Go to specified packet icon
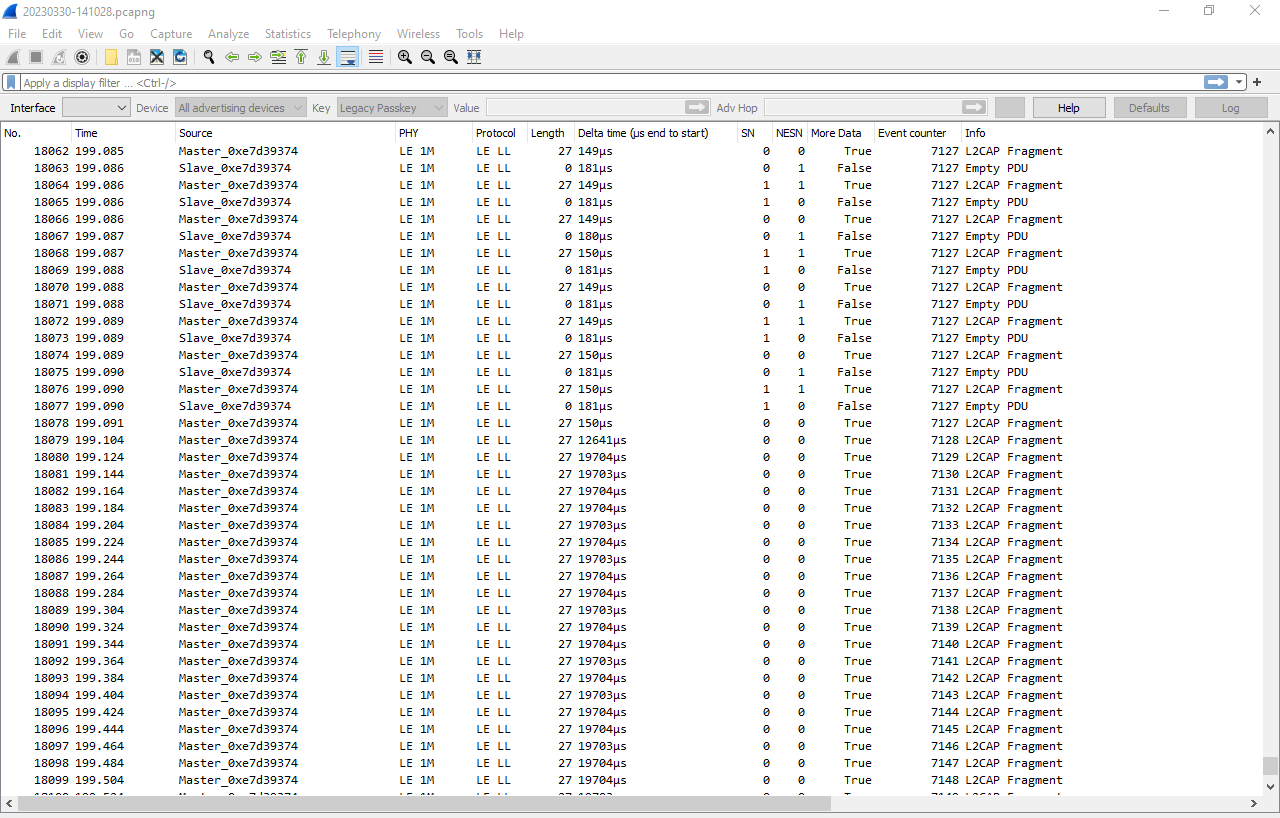The image size is (1280, 818). coord(278,57)
